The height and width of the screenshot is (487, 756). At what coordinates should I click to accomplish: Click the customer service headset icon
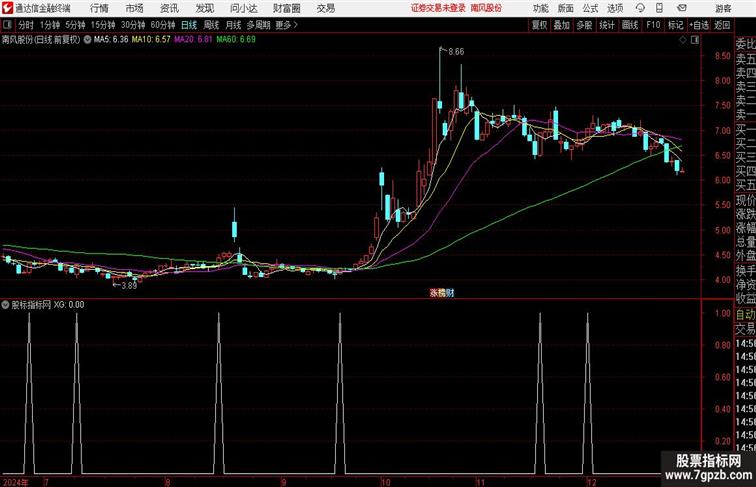point(640,8)
